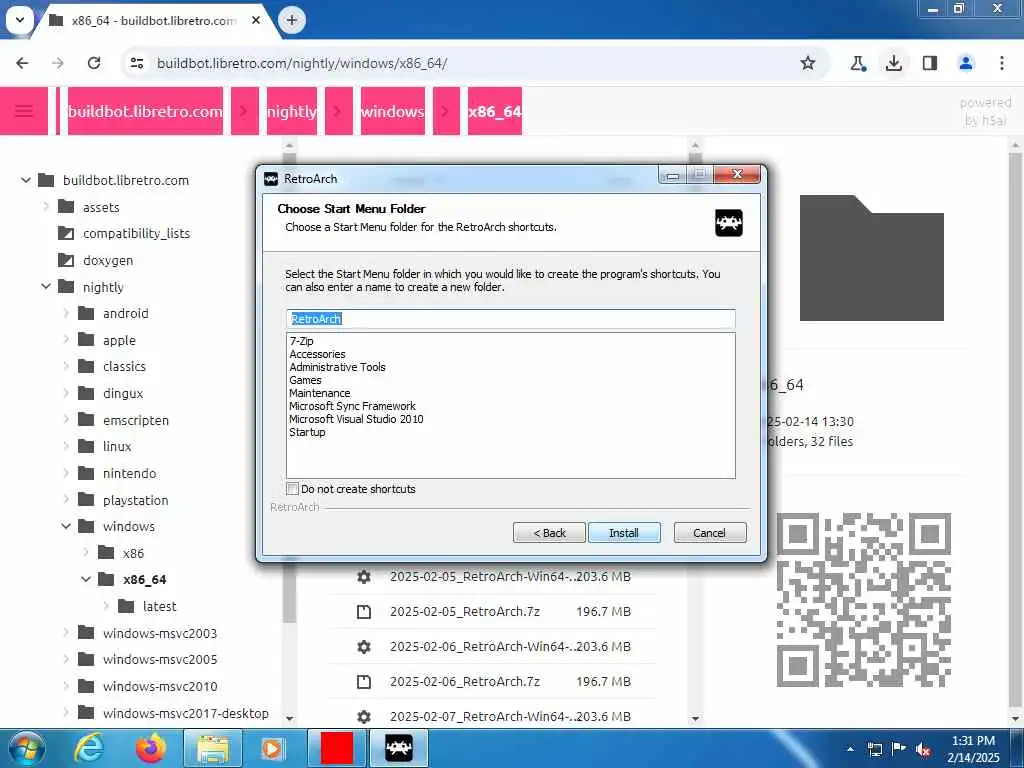
Task: Click the Start Menu folder name field
Action: 511,319
